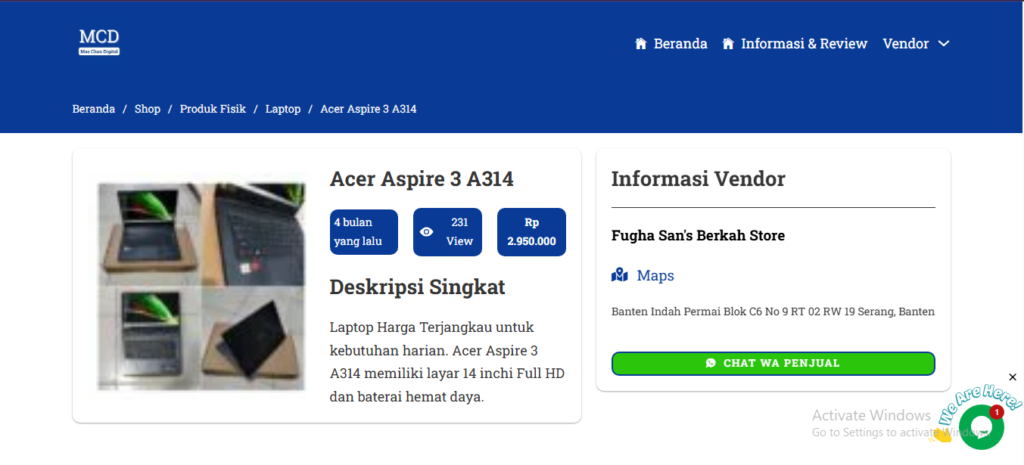1024x465 pixels.
Task: Click the eye icon in the view badge
Action: 426,232
